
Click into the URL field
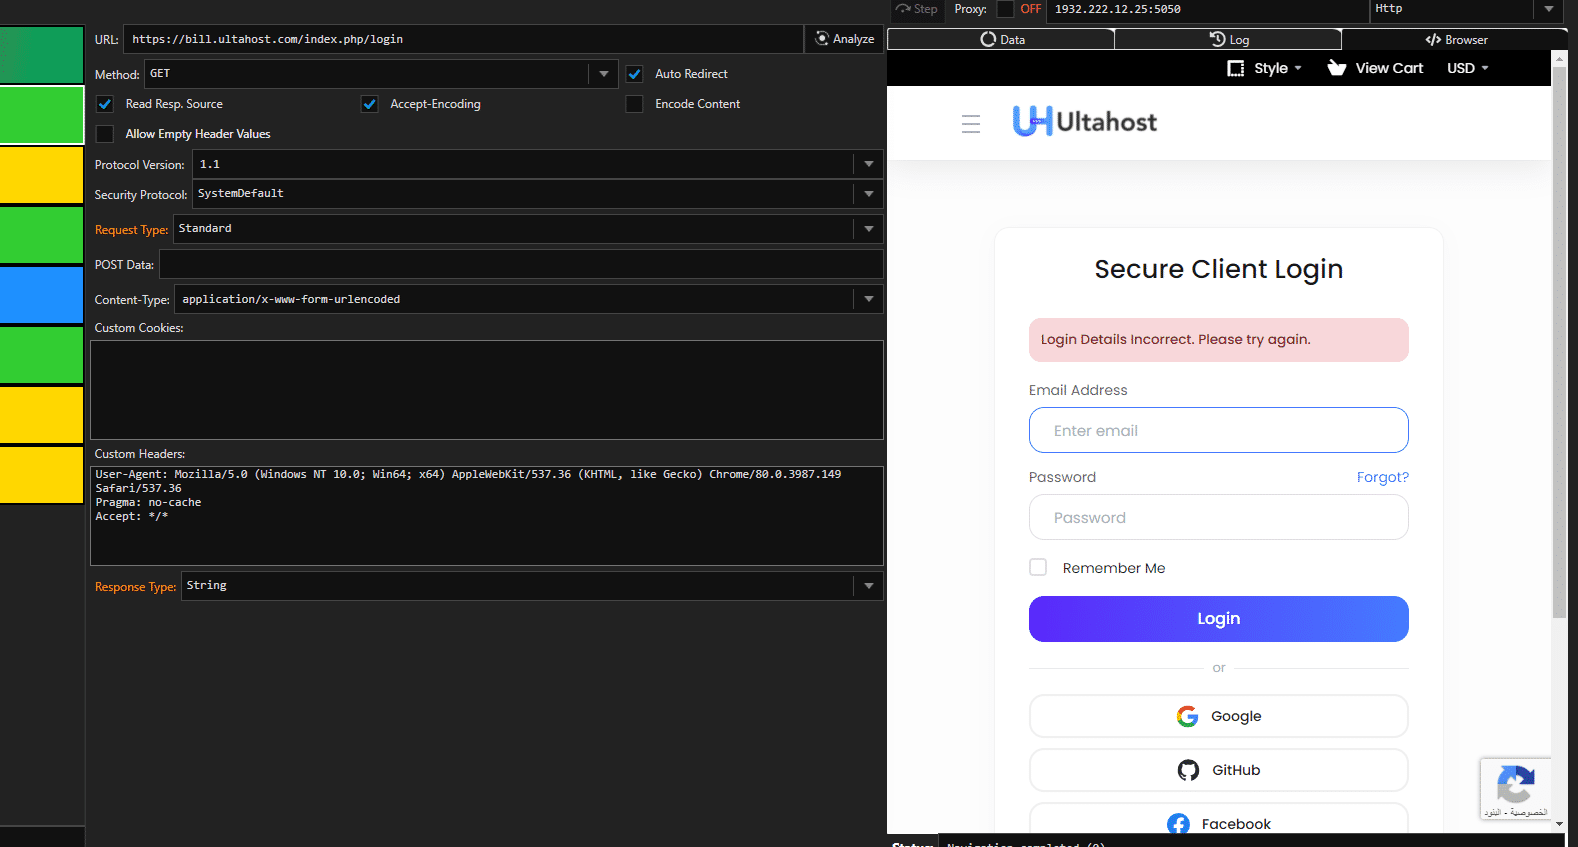463,39
